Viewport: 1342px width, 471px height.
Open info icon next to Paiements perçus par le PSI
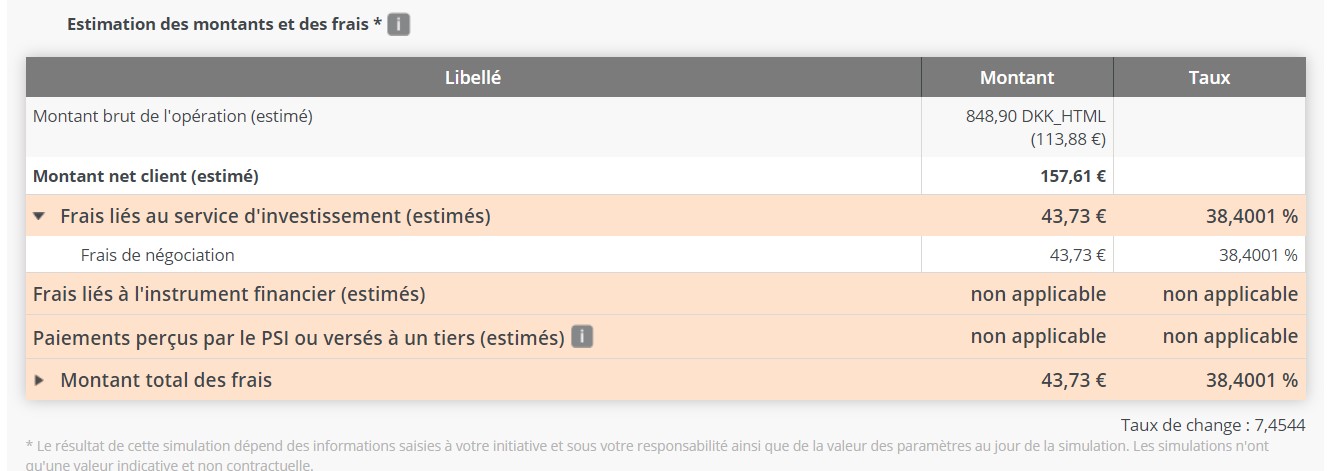(x=582, y=337)
